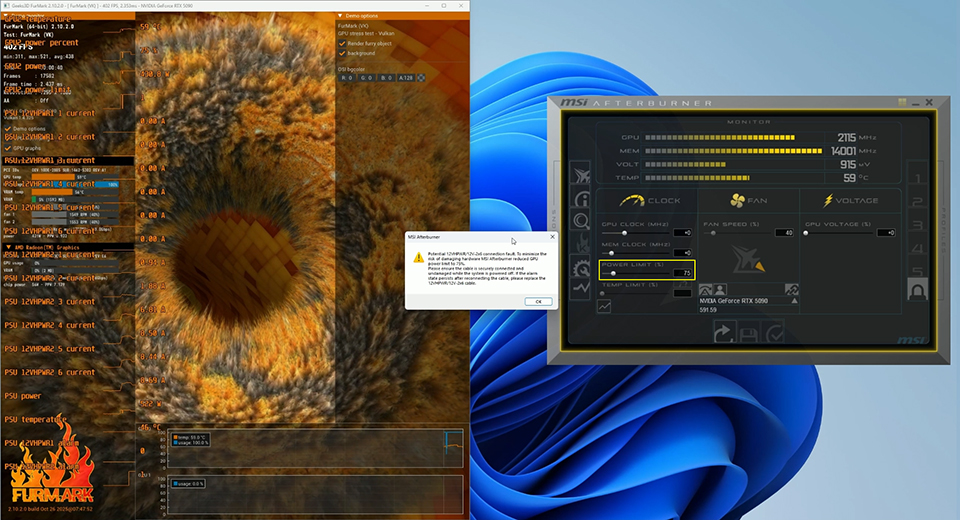The height and width of the screenshot is (520, 960).
Task: Toggle the background checkbox in Demo options
Action: (x=341, y=52)
